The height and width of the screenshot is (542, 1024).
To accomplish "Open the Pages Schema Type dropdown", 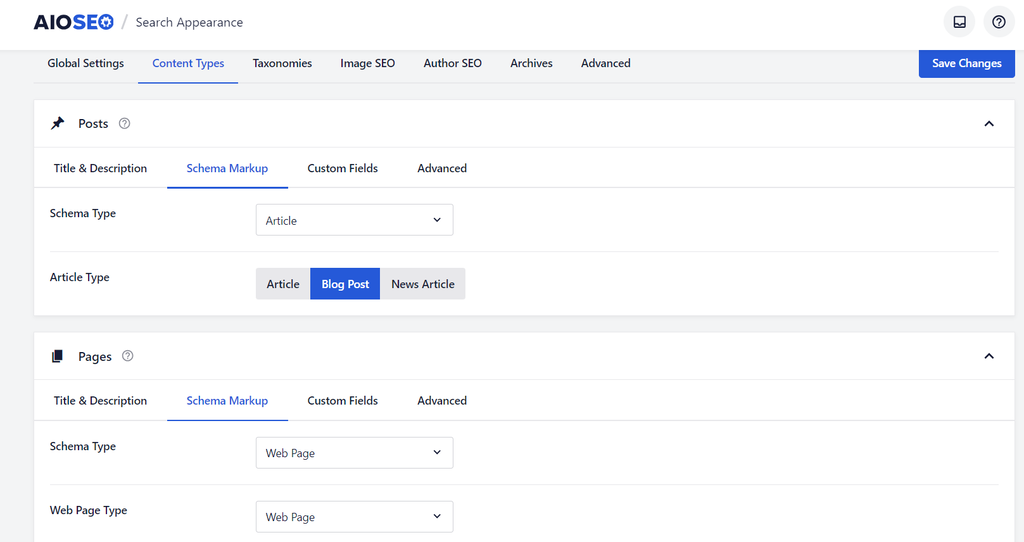I will click(354, 453).
